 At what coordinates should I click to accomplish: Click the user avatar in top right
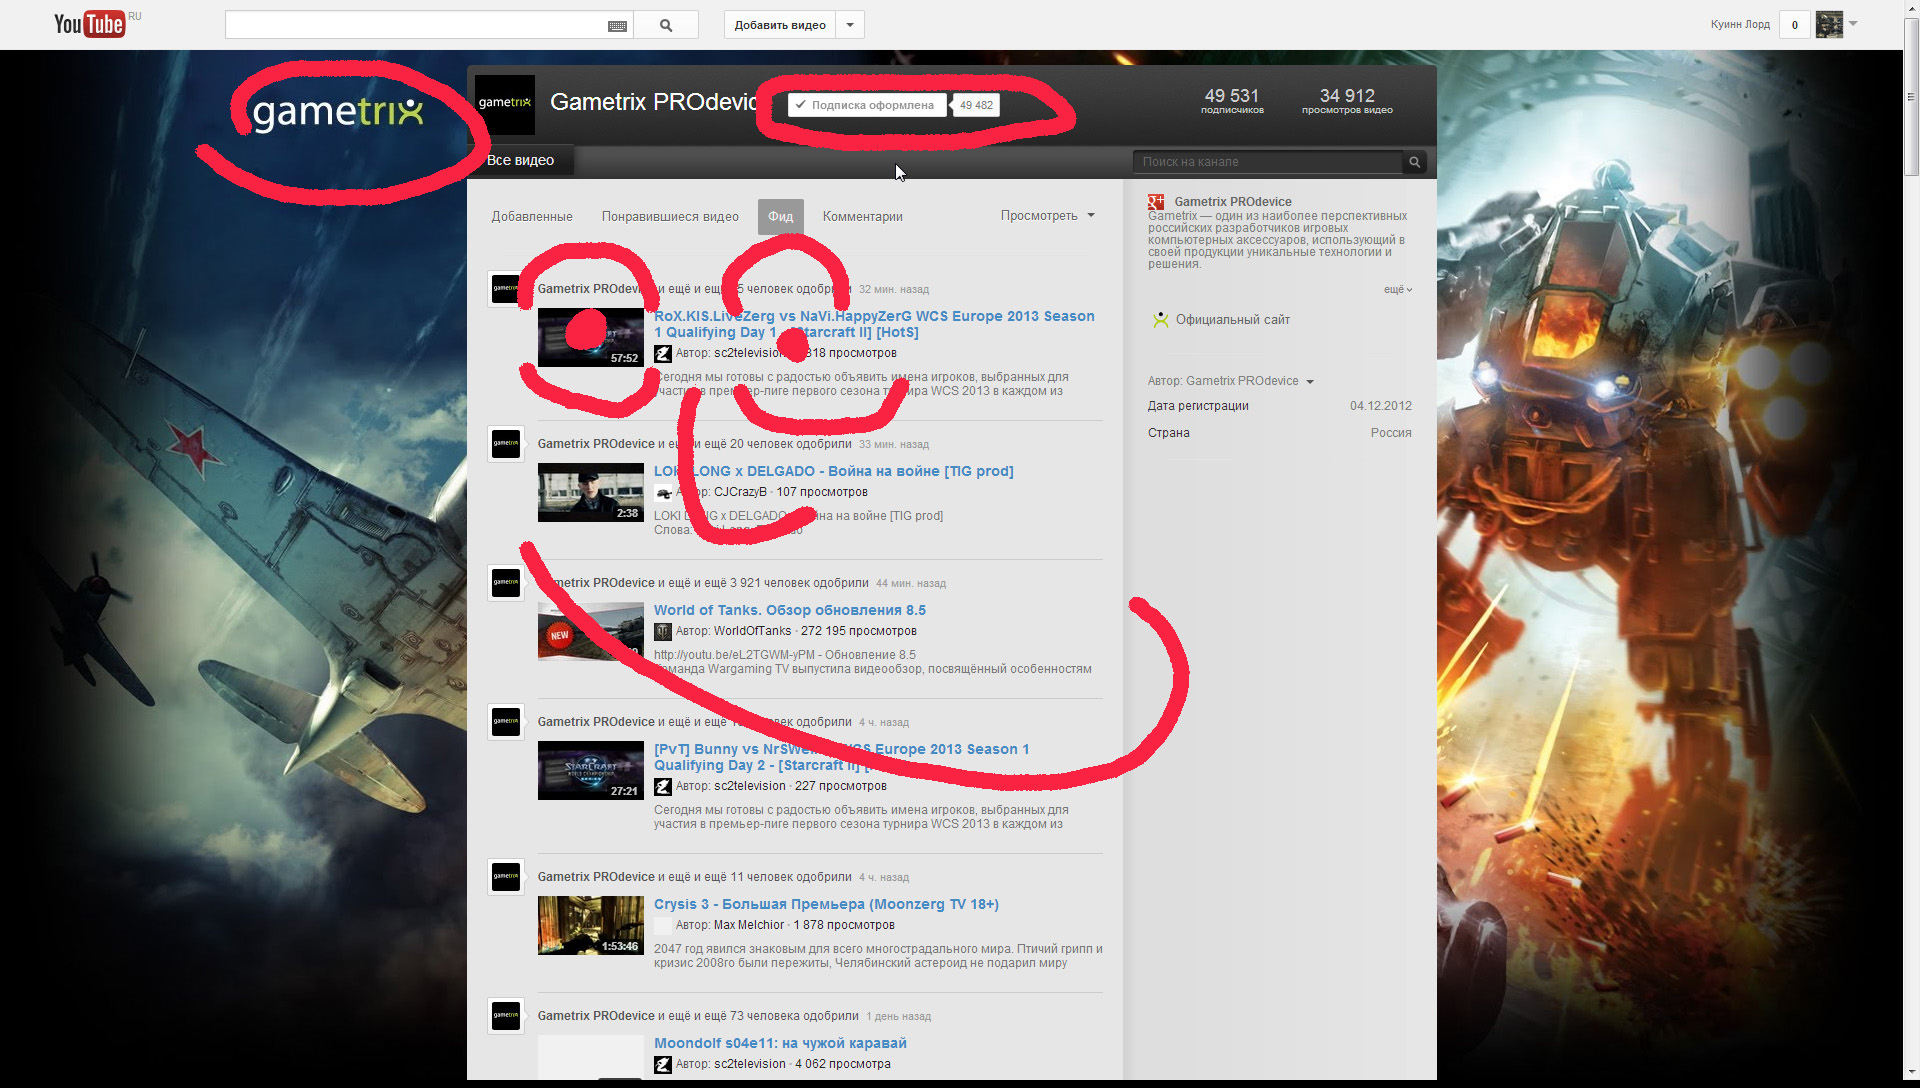pos(1829,25)
